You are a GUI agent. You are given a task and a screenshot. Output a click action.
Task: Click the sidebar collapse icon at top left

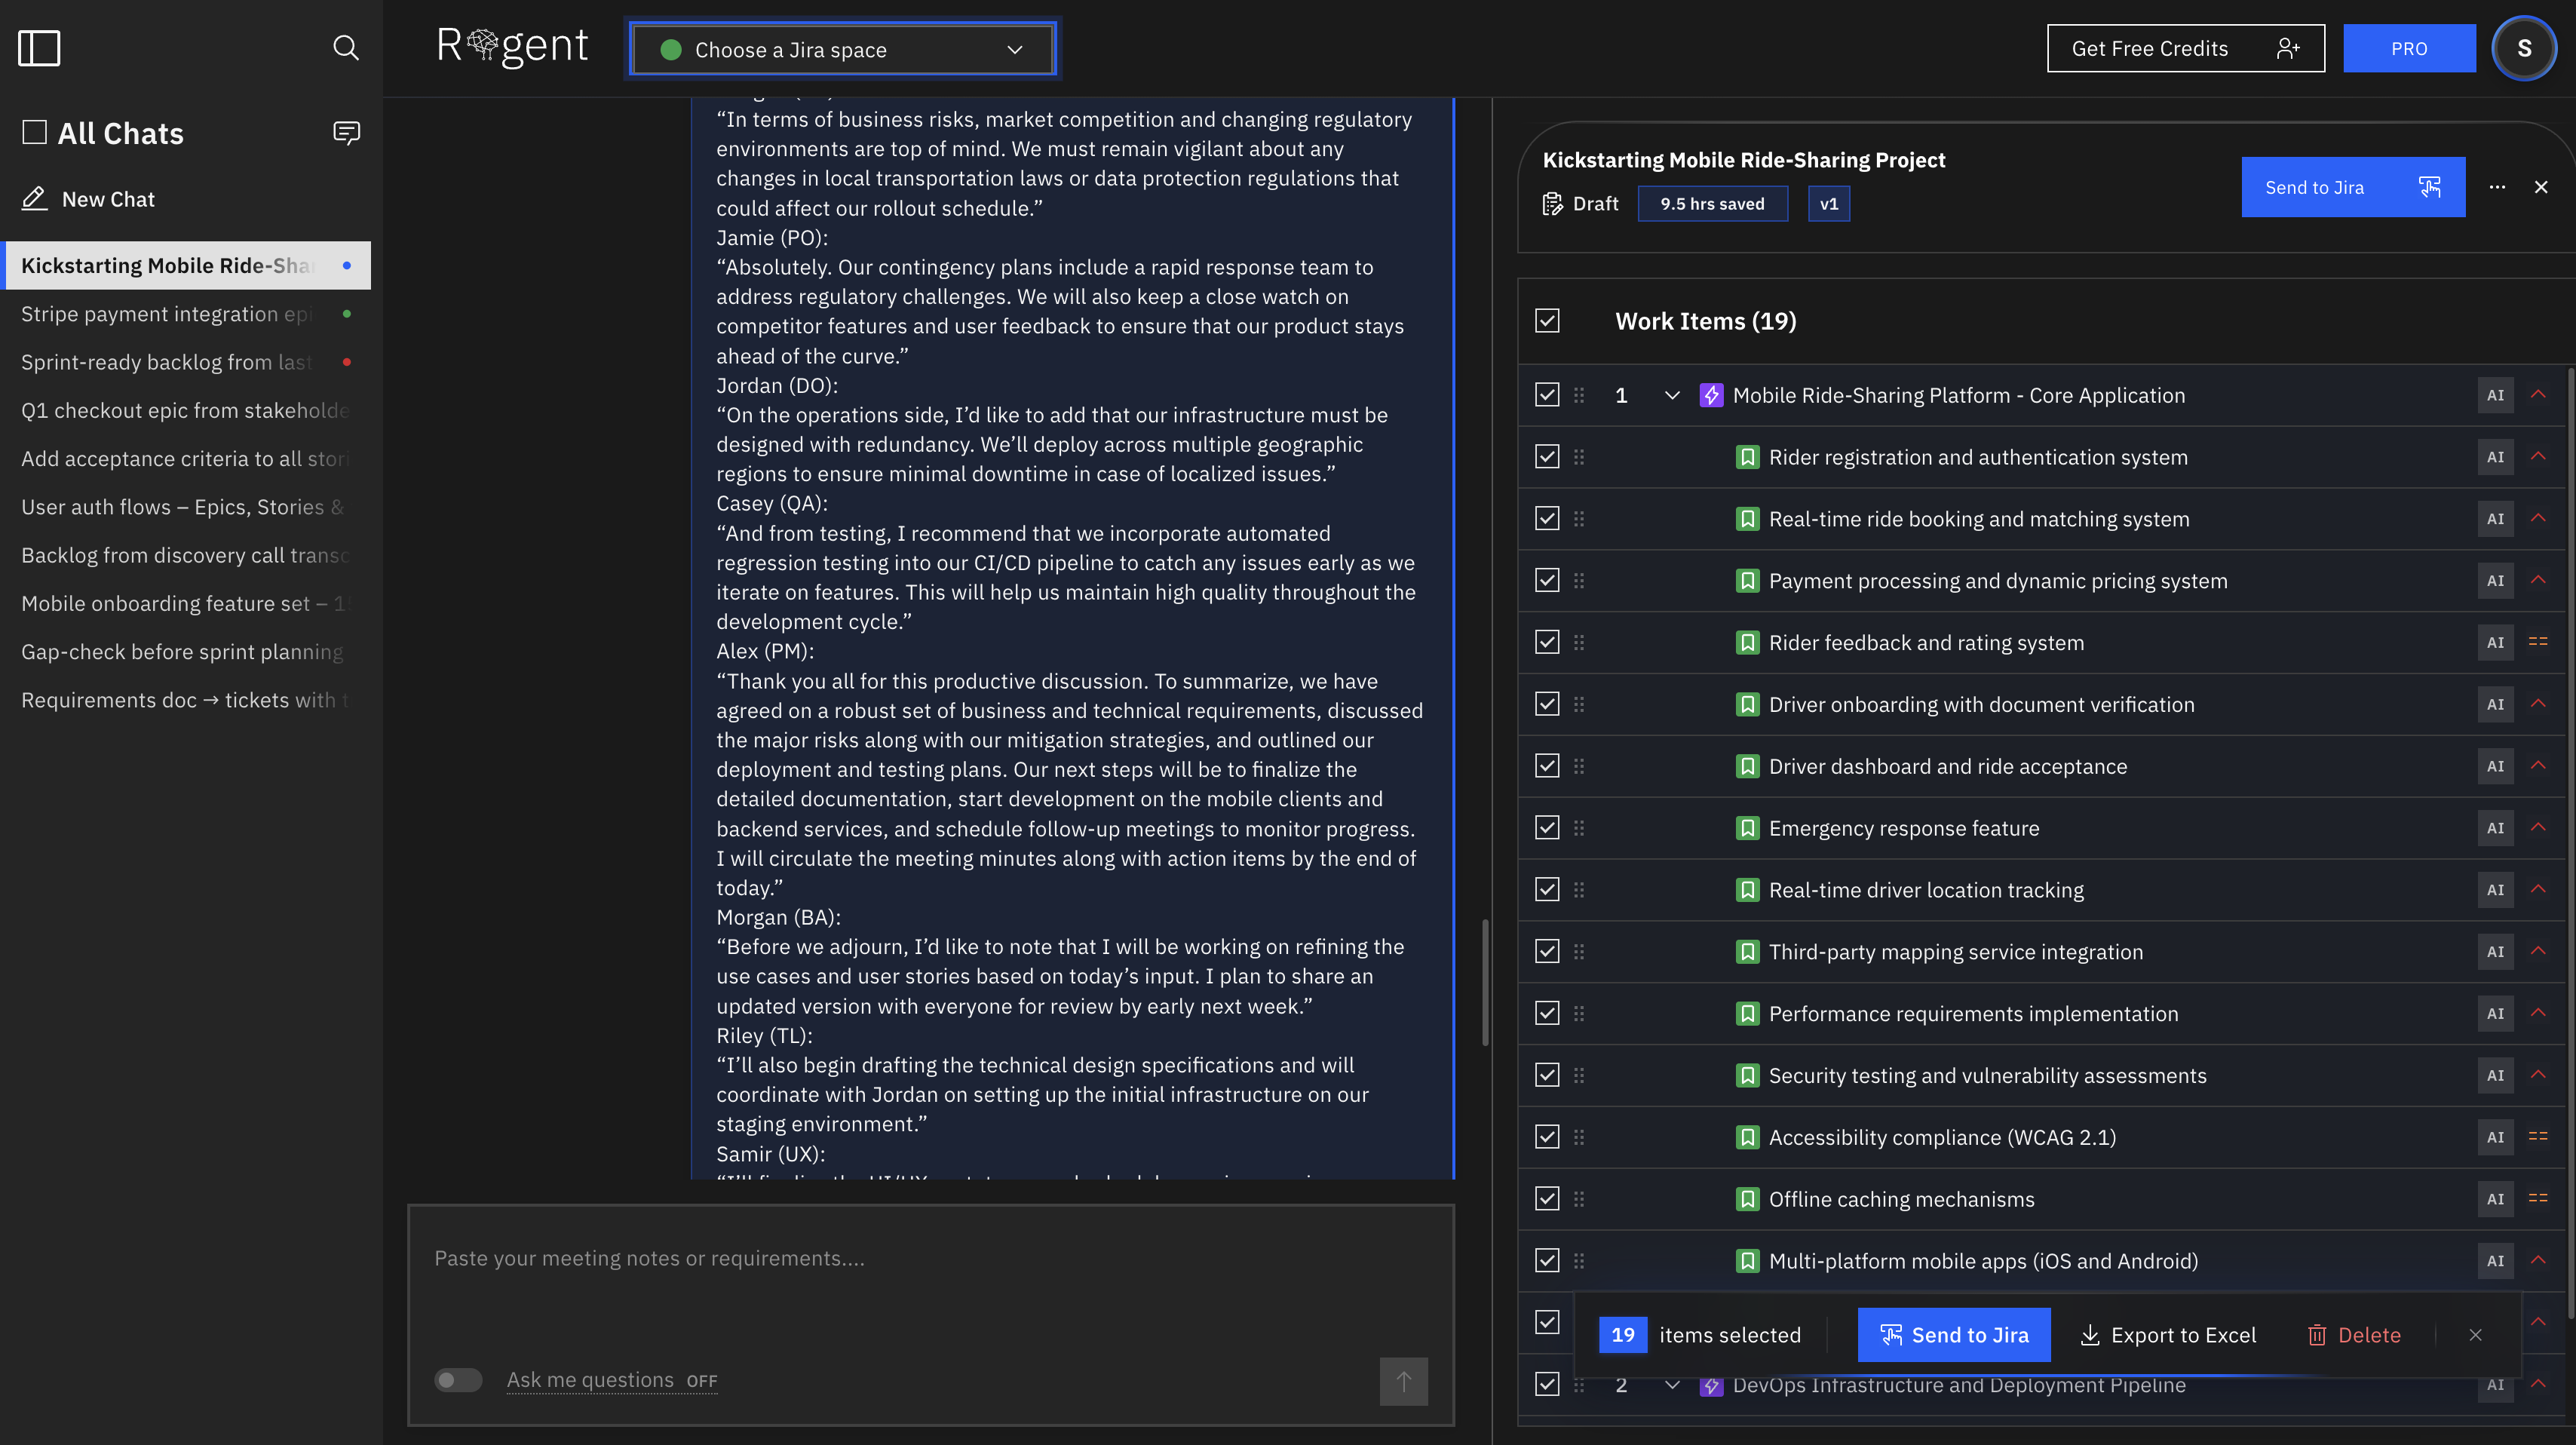pos(40,47)
